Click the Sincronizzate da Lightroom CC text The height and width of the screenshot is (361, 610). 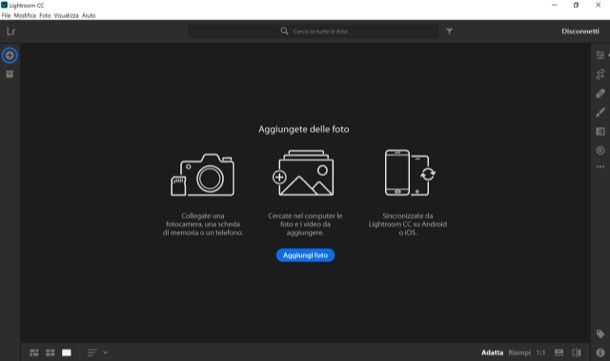pyautogui.click(x=408, y=224)
